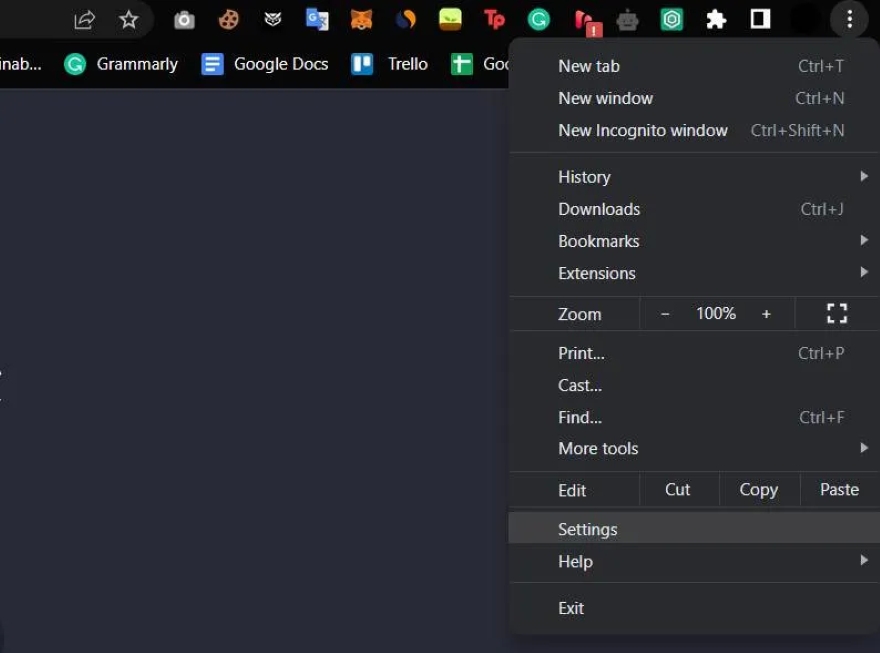
Task: Choose New Incognito window
Action: [x=643, y=131]
